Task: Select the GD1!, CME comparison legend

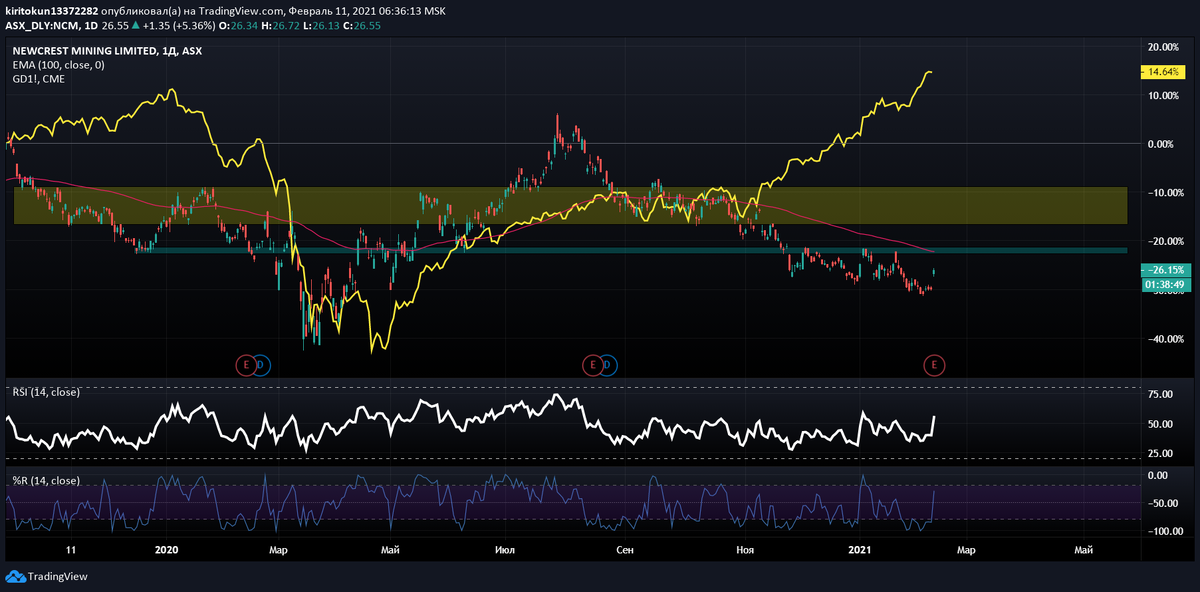Action: click(38, 78)
